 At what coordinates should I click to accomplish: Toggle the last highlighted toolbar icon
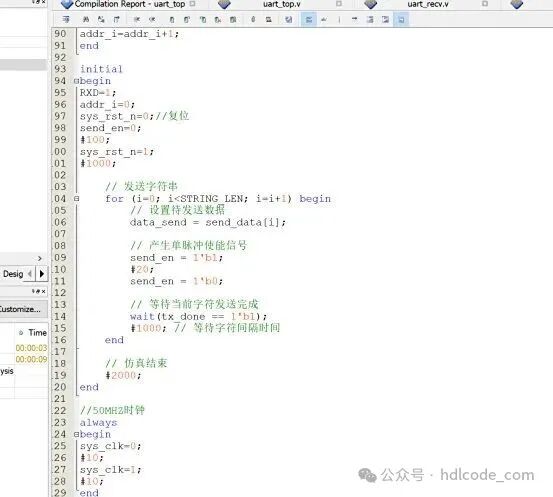(x=401, y=19)
